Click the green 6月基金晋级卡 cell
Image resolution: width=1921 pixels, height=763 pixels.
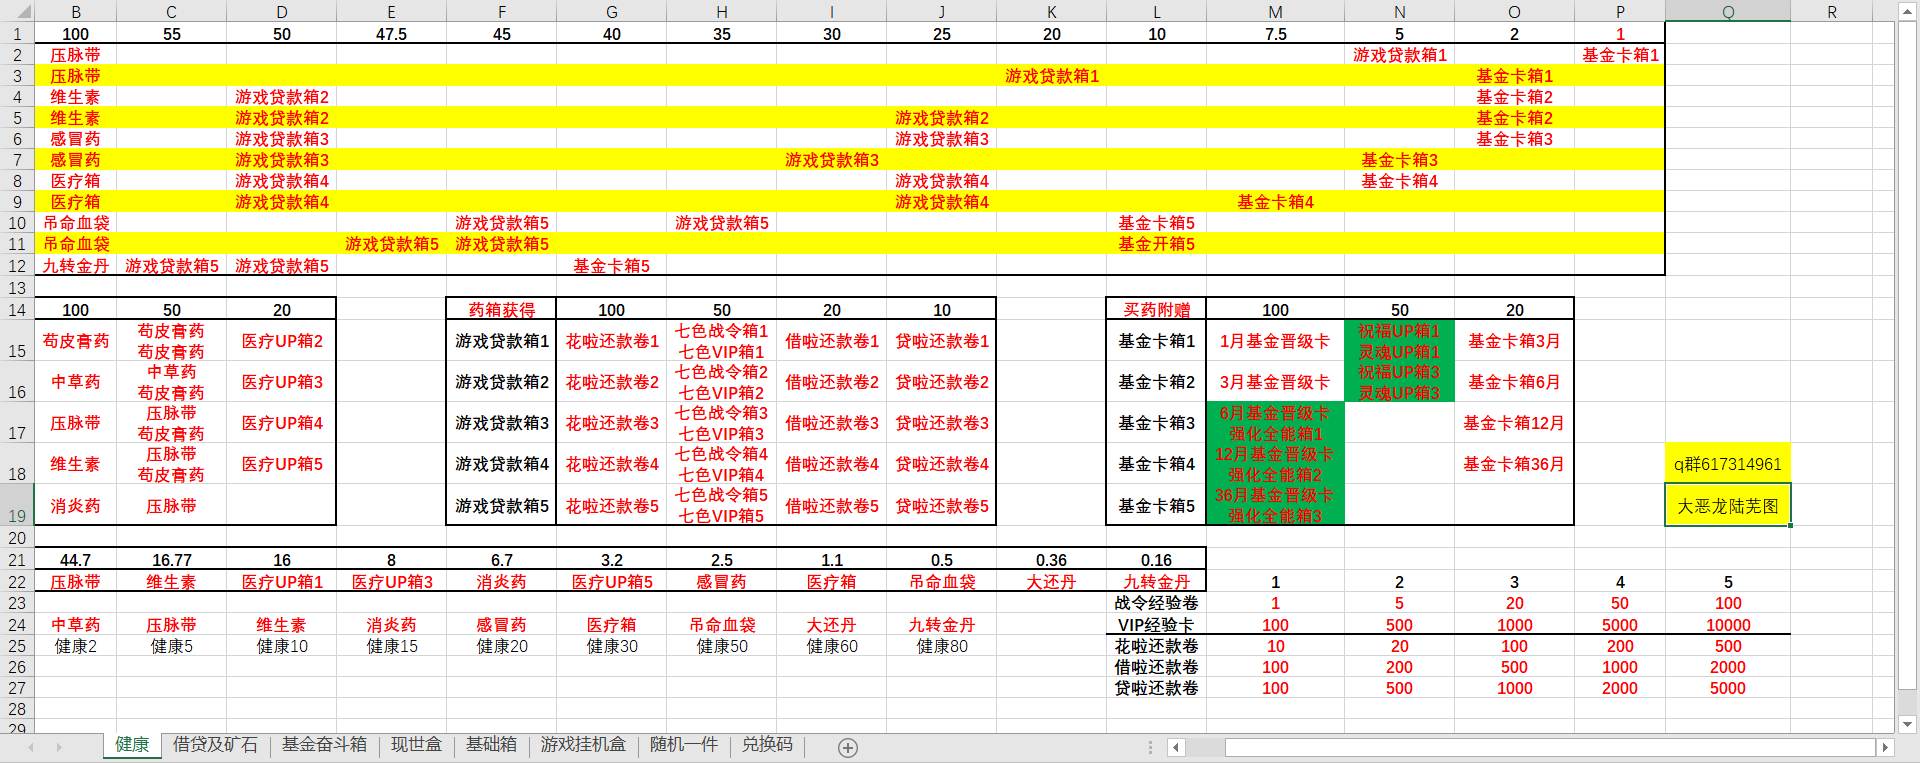coord(1275,423)
